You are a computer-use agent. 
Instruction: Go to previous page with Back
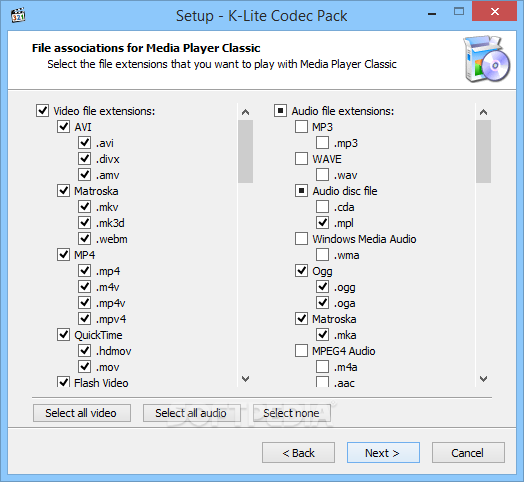pyautogui.click(x=298, y=453)
